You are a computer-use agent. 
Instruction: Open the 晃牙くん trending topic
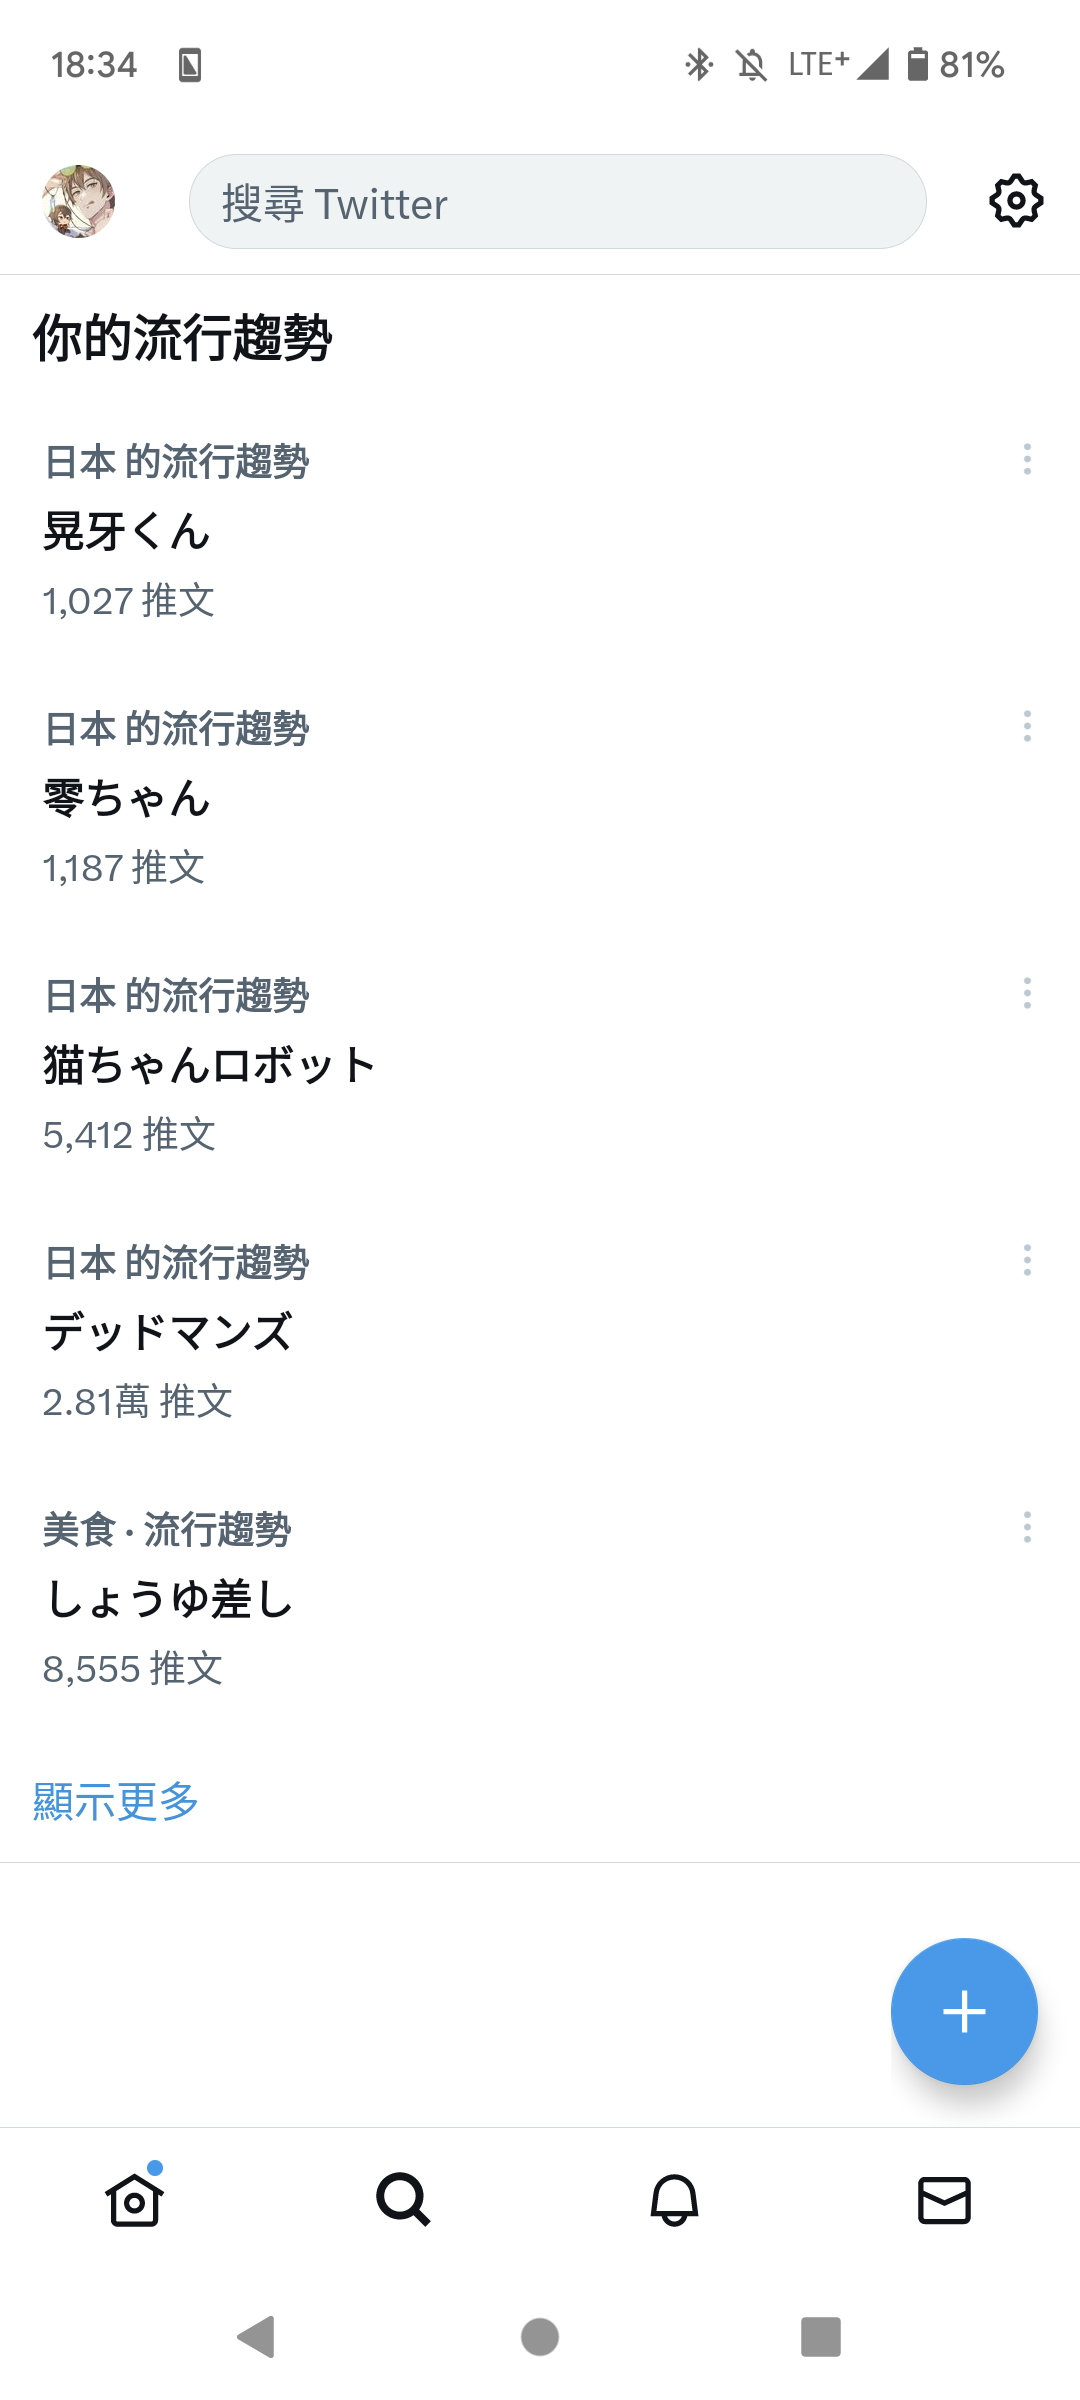[540, 532]
